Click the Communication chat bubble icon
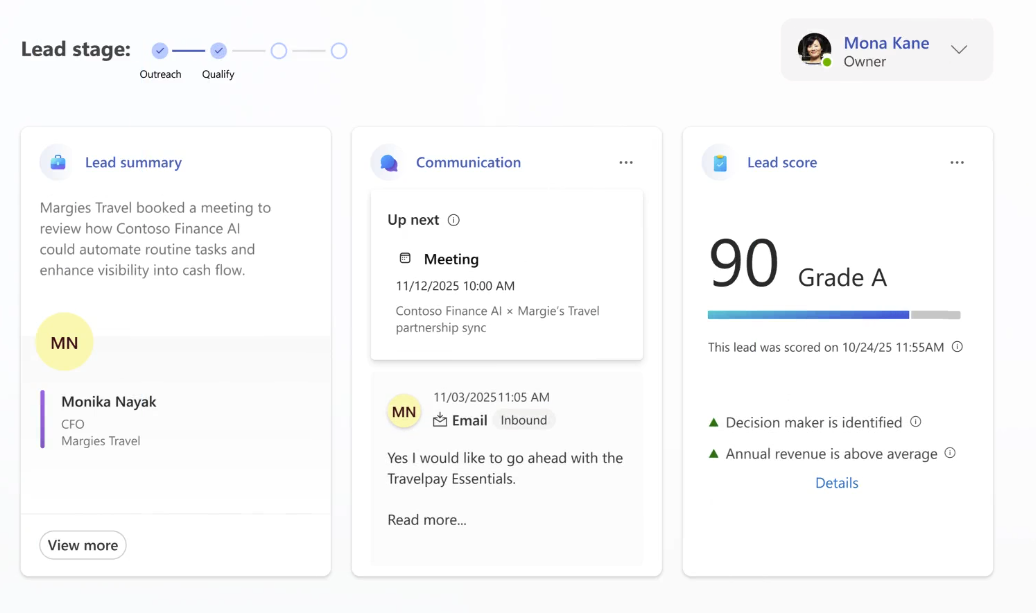 tap(389, 162)
